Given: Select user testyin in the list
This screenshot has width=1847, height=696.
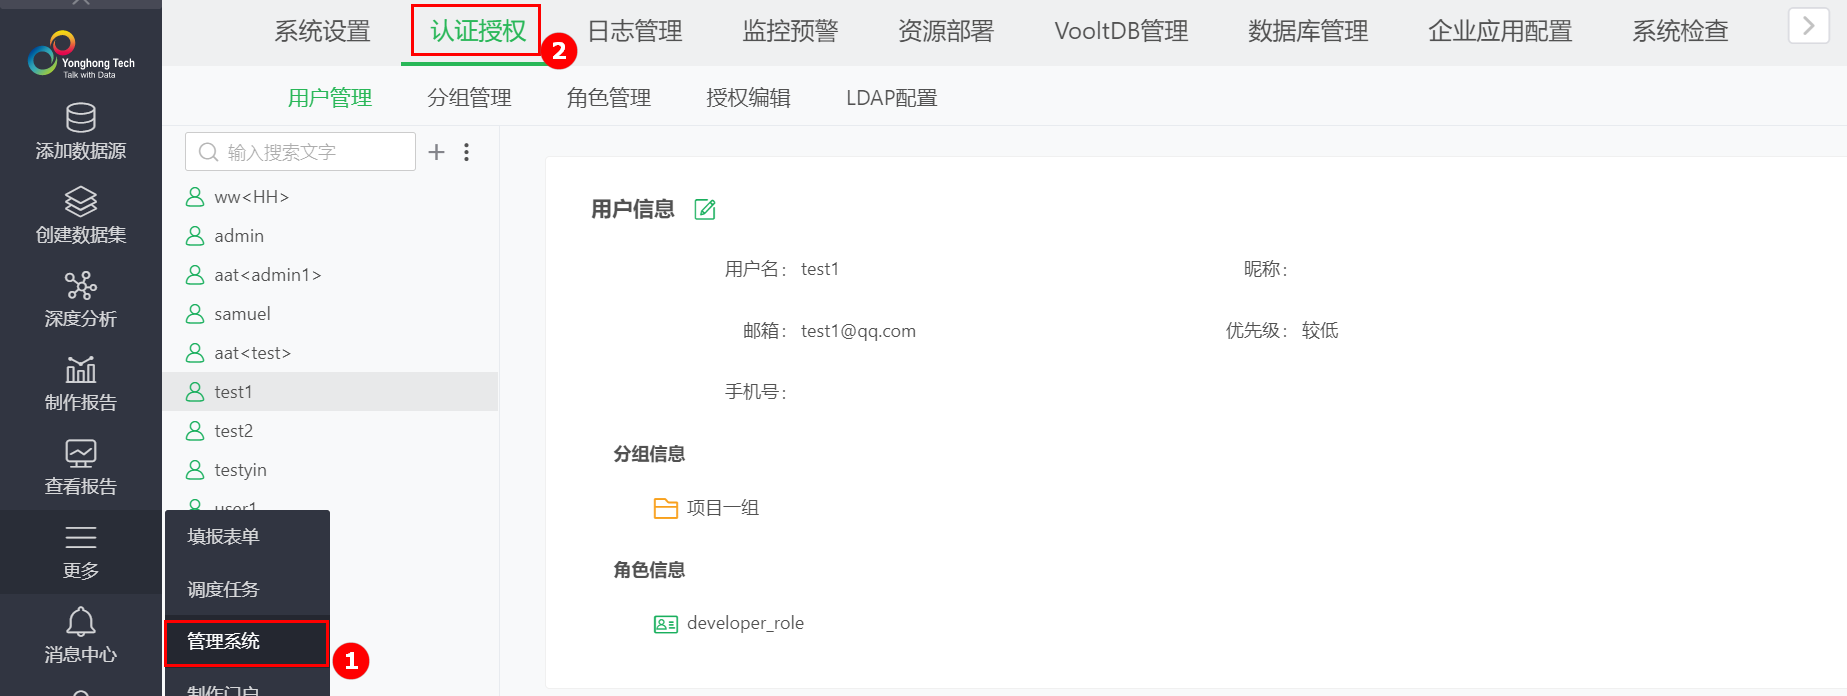Looking at the screenshot, I should point(330,470).
